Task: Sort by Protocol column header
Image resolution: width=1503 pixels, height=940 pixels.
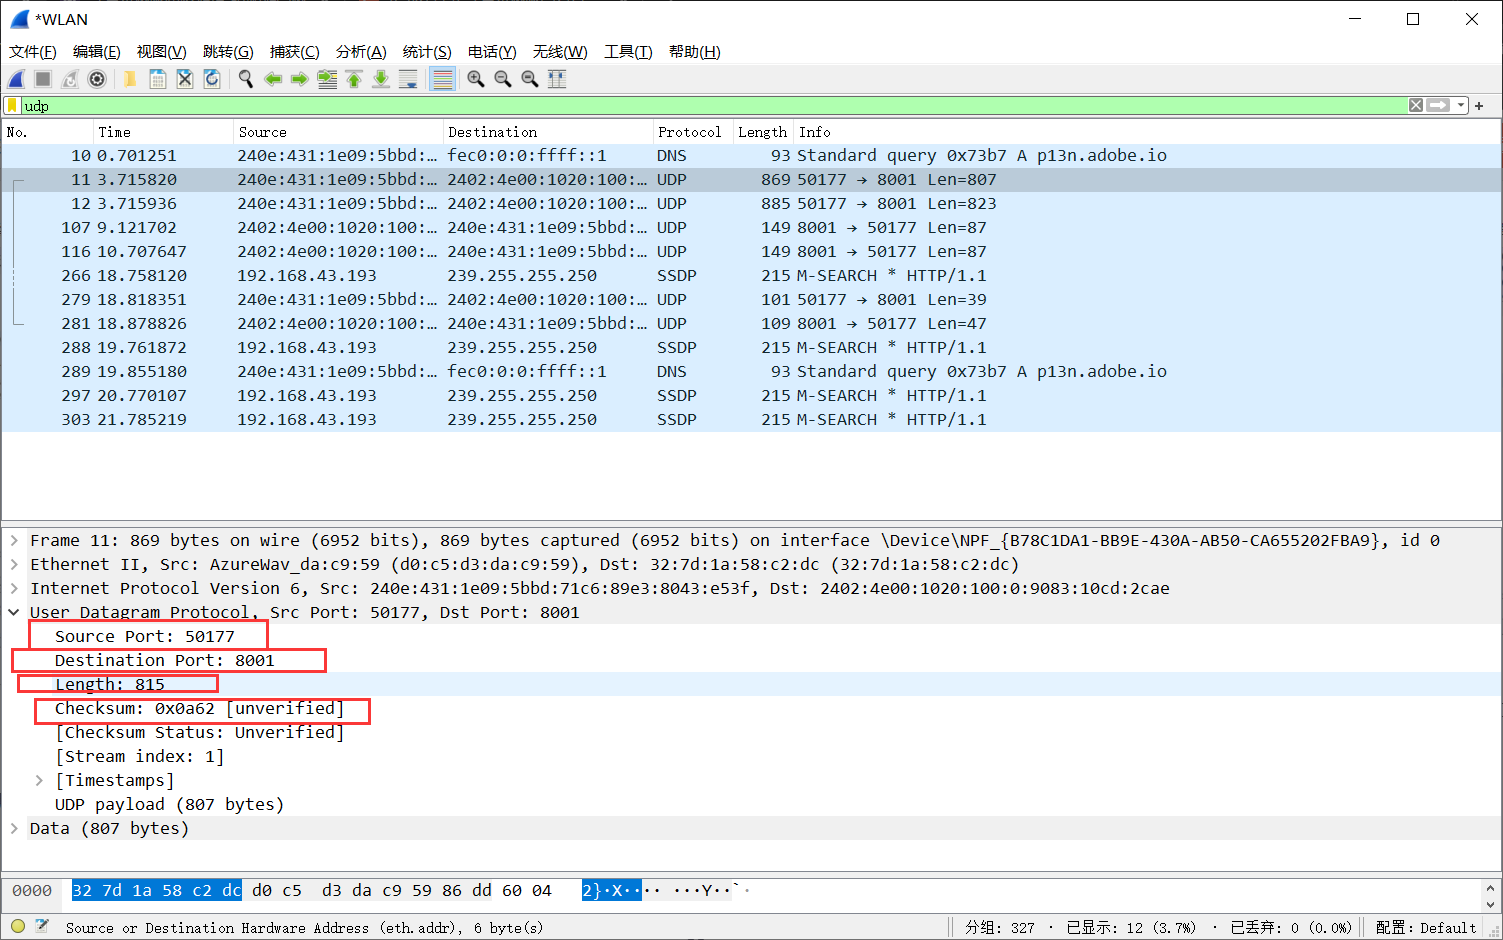Action: [x=692, y=132]
